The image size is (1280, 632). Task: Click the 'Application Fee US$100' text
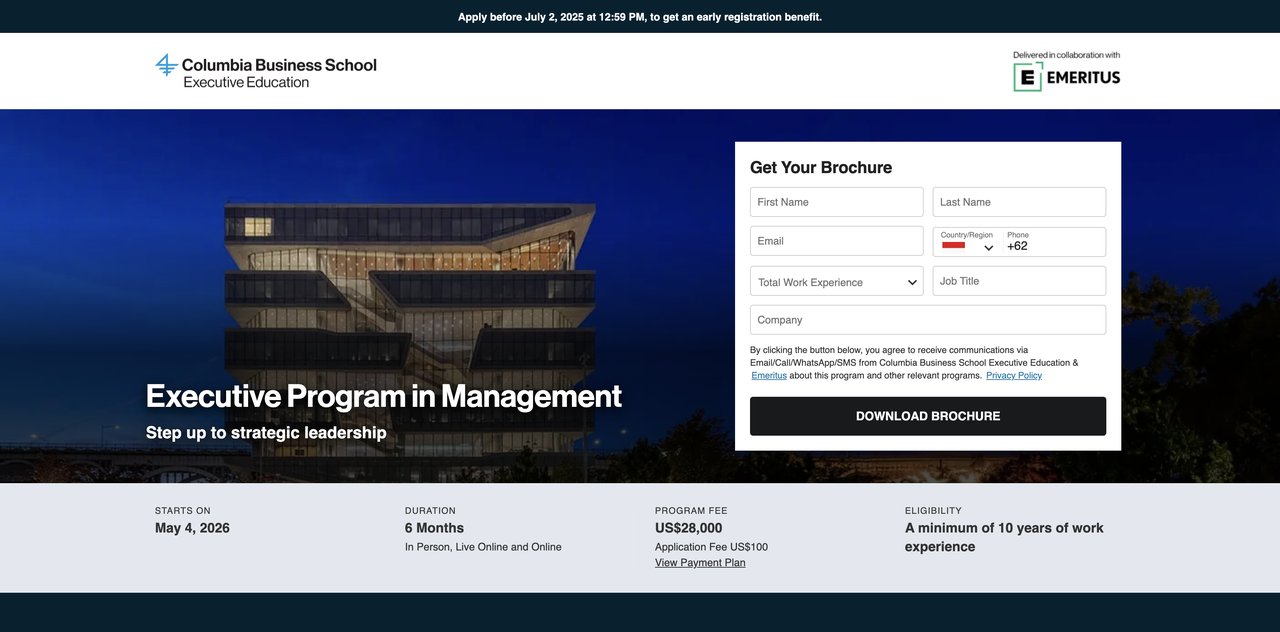(711, 547)
